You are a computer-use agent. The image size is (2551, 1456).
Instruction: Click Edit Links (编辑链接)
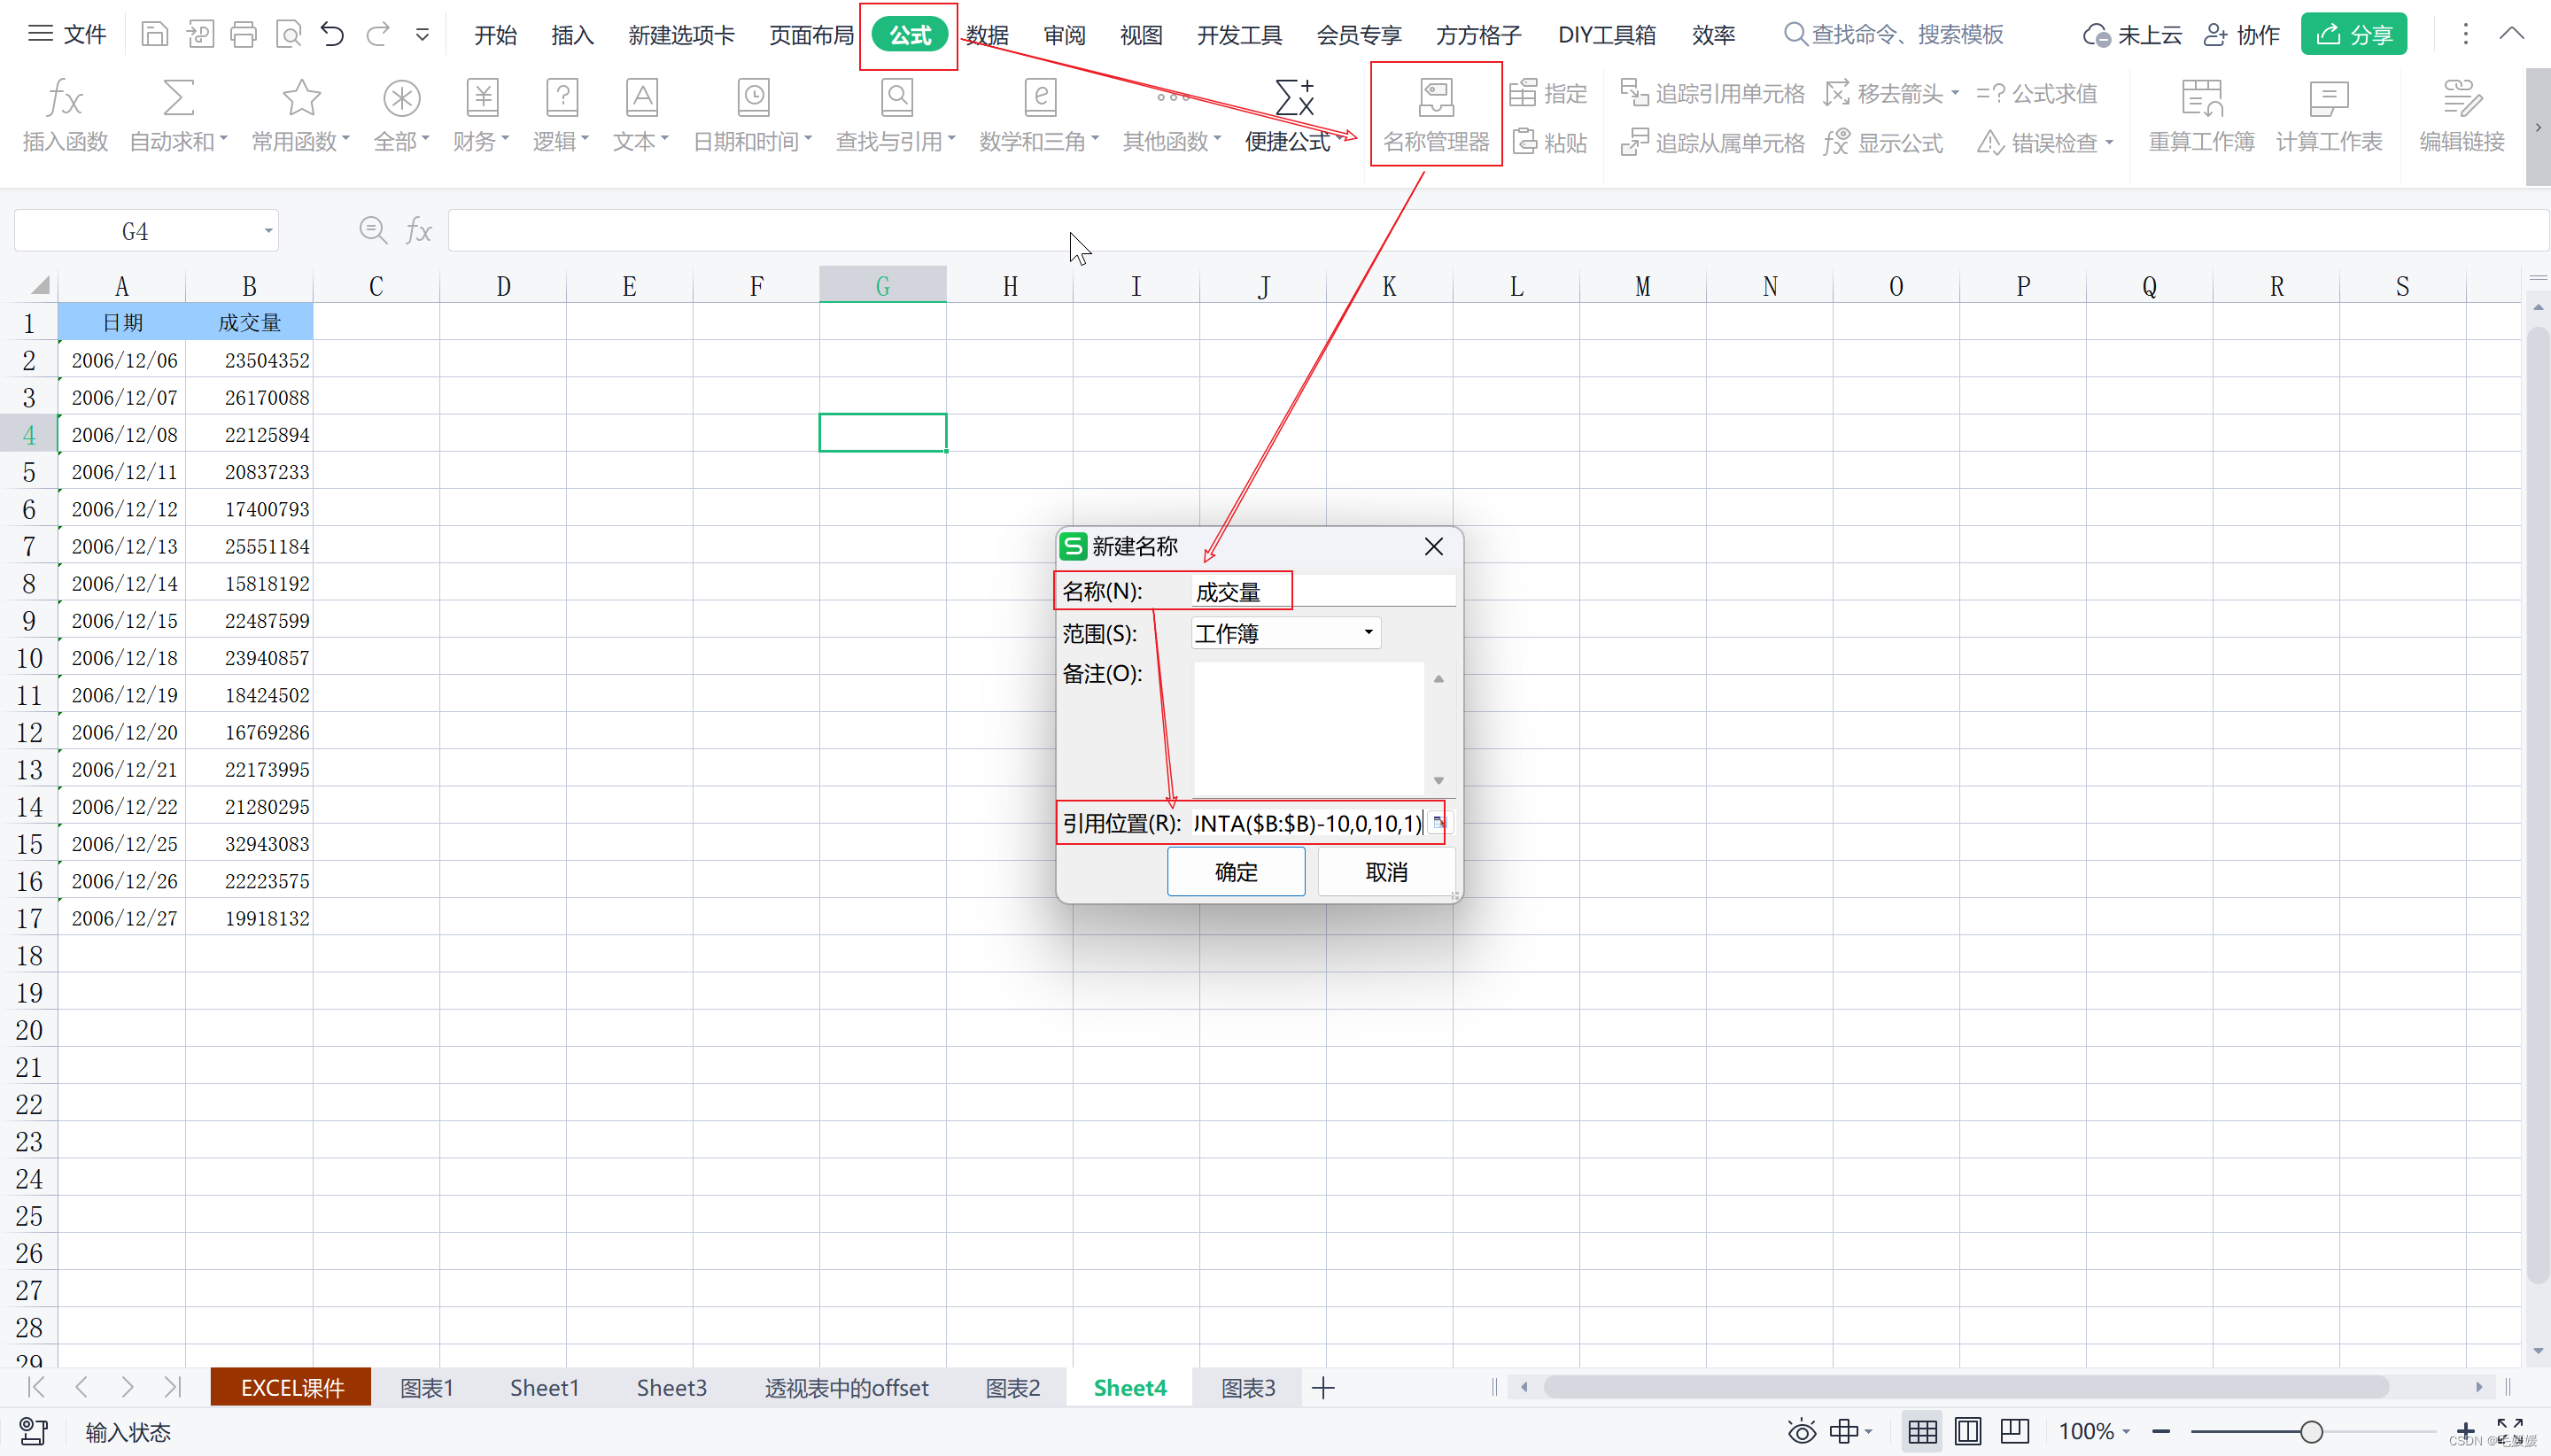click(x=2462, y=116)
